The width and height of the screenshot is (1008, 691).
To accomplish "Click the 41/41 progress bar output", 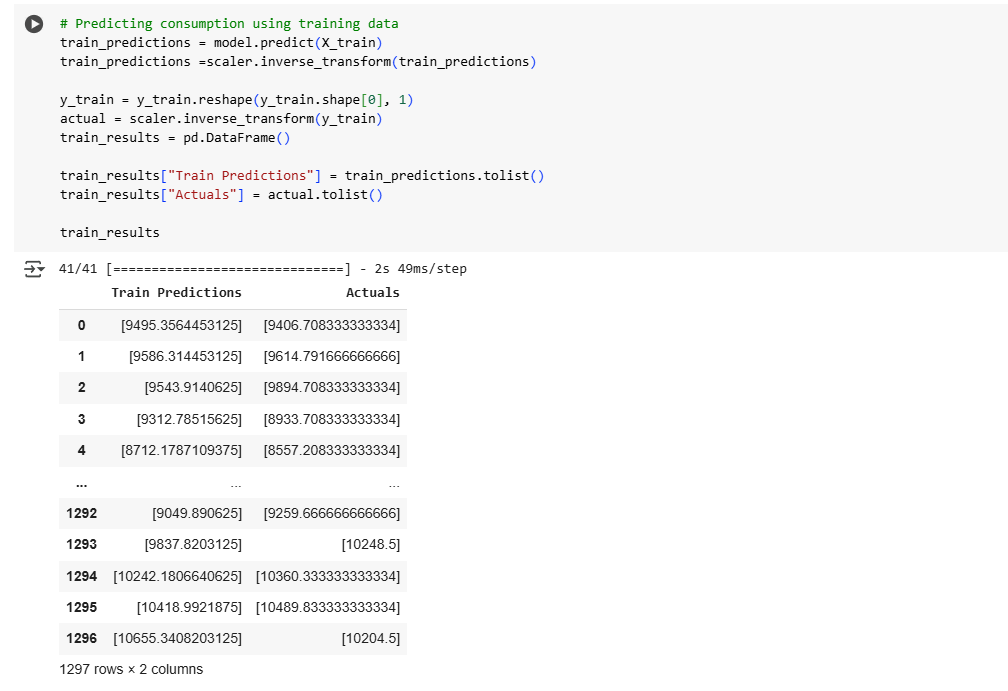I will click(228, 269).
